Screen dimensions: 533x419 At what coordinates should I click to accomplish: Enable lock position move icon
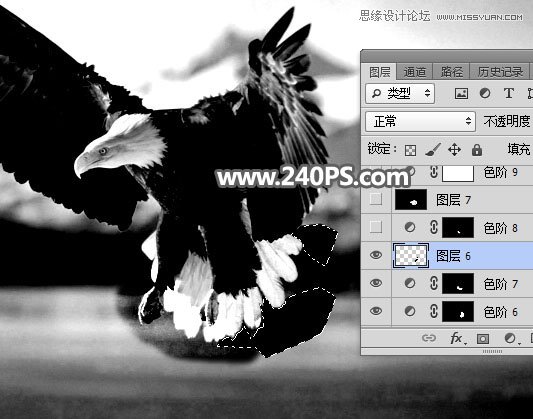tap(454, 150)
